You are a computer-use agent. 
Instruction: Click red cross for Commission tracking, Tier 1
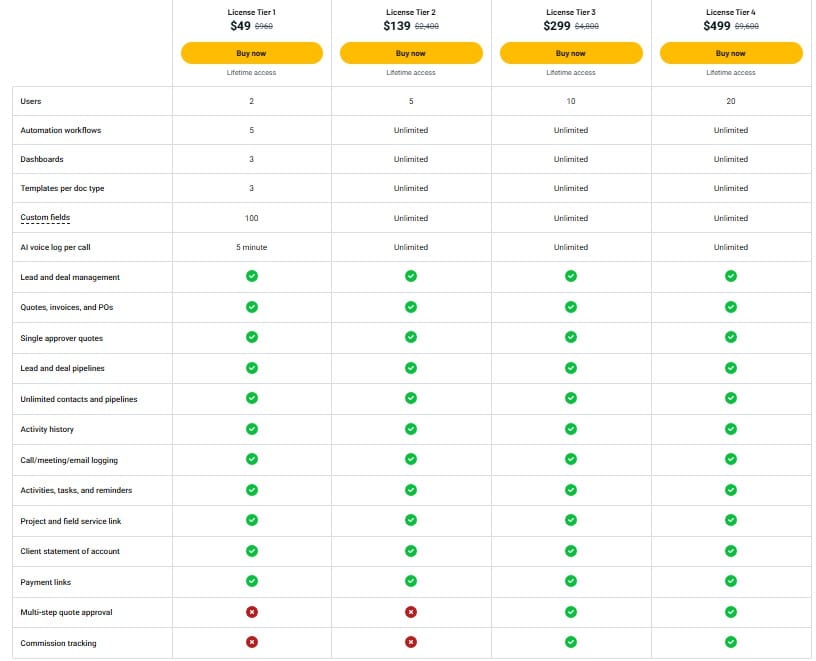coord(251,642)
